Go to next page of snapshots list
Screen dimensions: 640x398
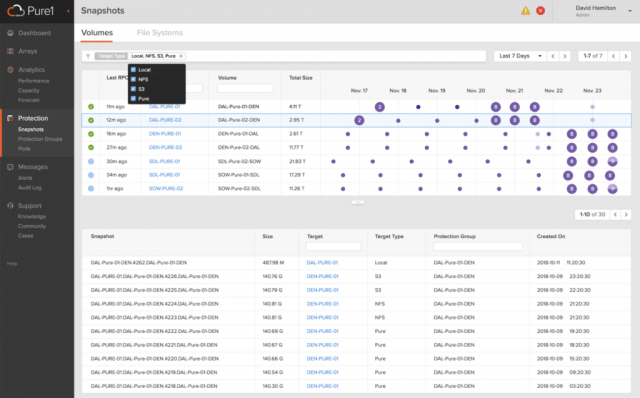pos(626,214)
